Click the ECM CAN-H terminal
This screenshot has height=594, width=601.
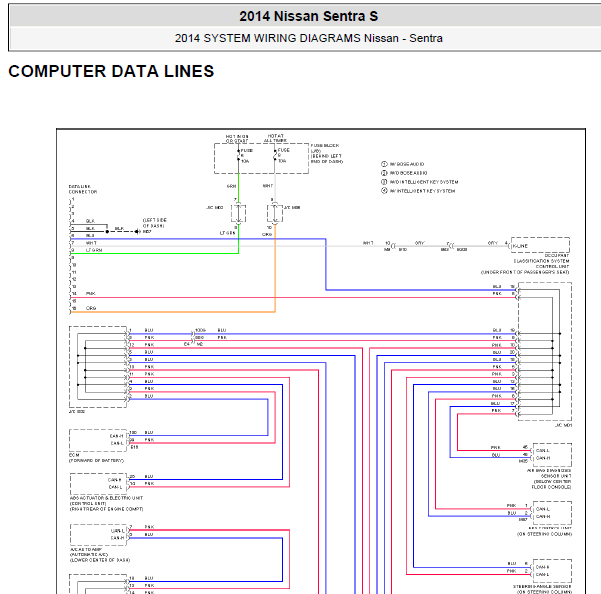117,436
